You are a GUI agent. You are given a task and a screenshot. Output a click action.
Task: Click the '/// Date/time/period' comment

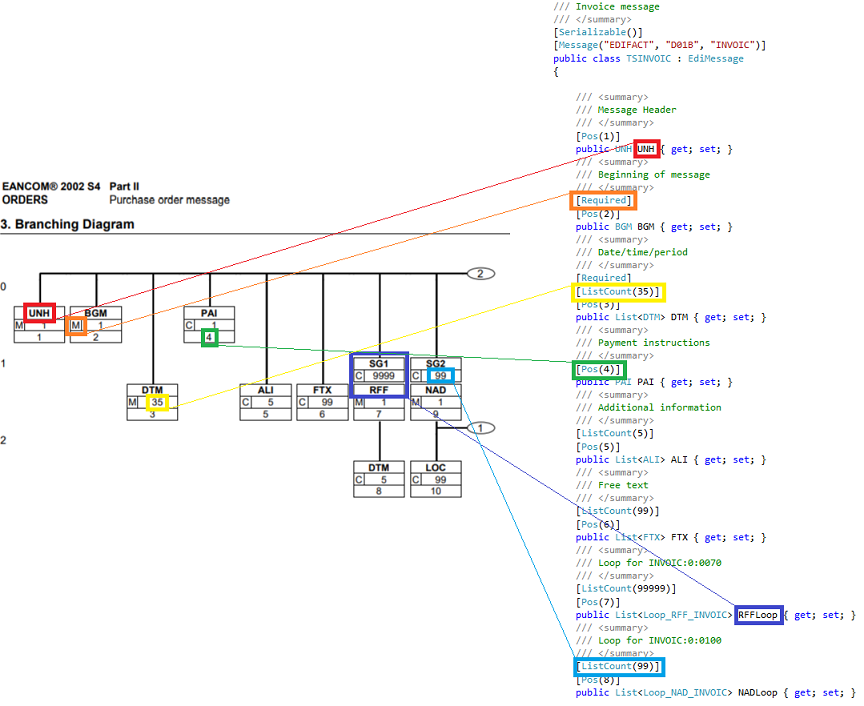coord(631,252)
